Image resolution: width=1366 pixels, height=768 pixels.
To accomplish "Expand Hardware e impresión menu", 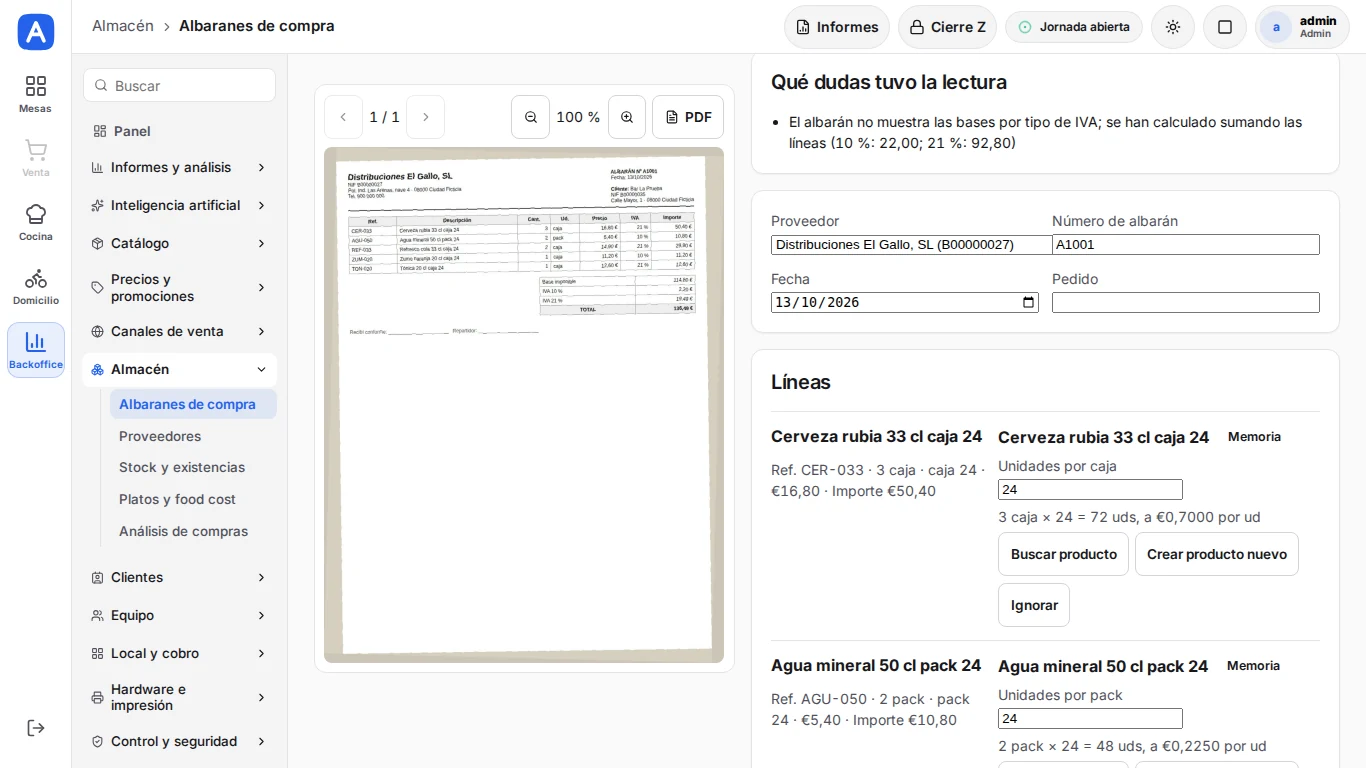I will coord(179,697).
